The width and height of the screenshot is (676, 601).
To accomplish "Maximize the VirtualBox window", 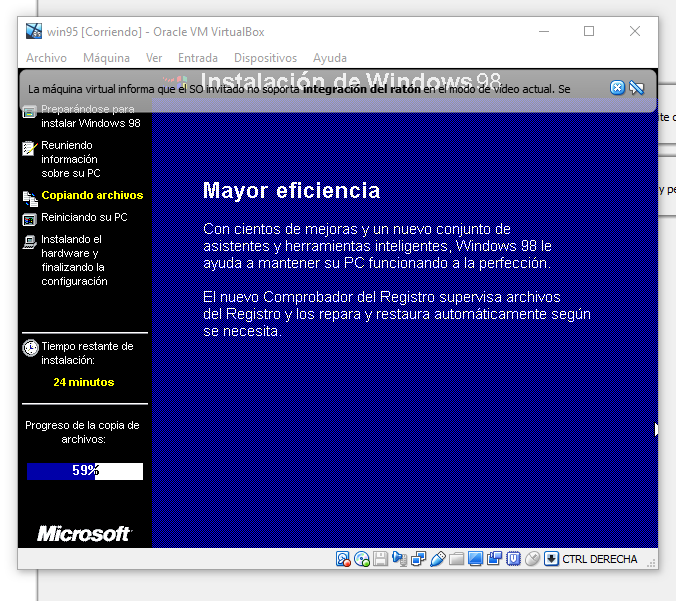I will pyautogui.click(x=589, y=31).
